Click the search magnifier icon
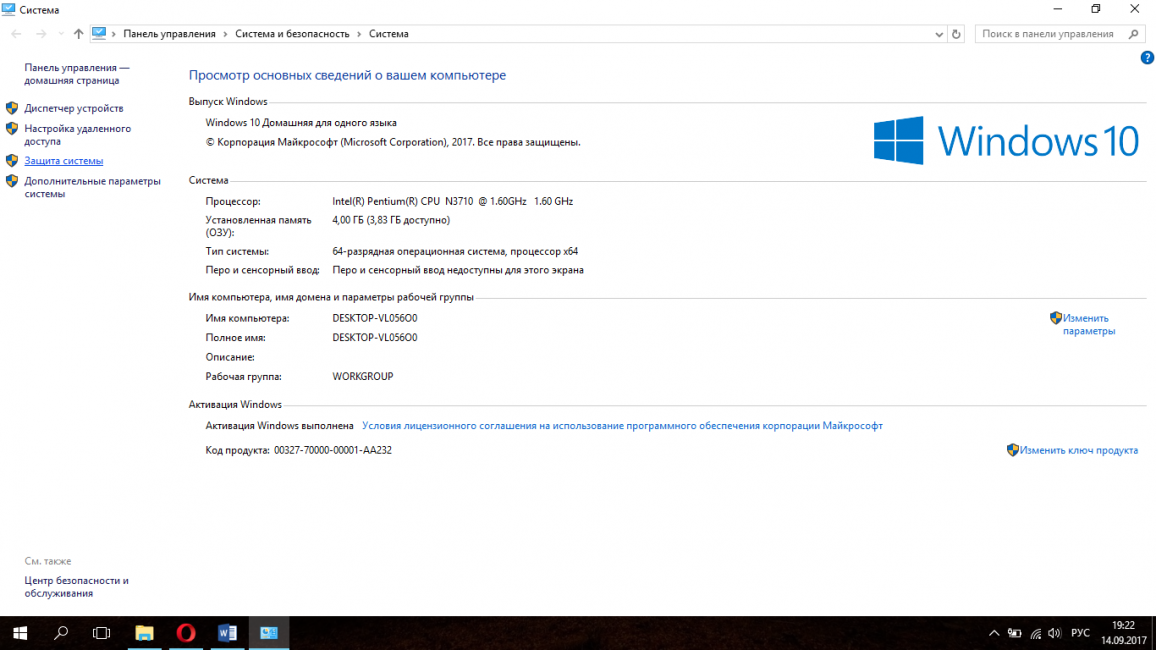The image size is (1156, 650). (1134, 34)
